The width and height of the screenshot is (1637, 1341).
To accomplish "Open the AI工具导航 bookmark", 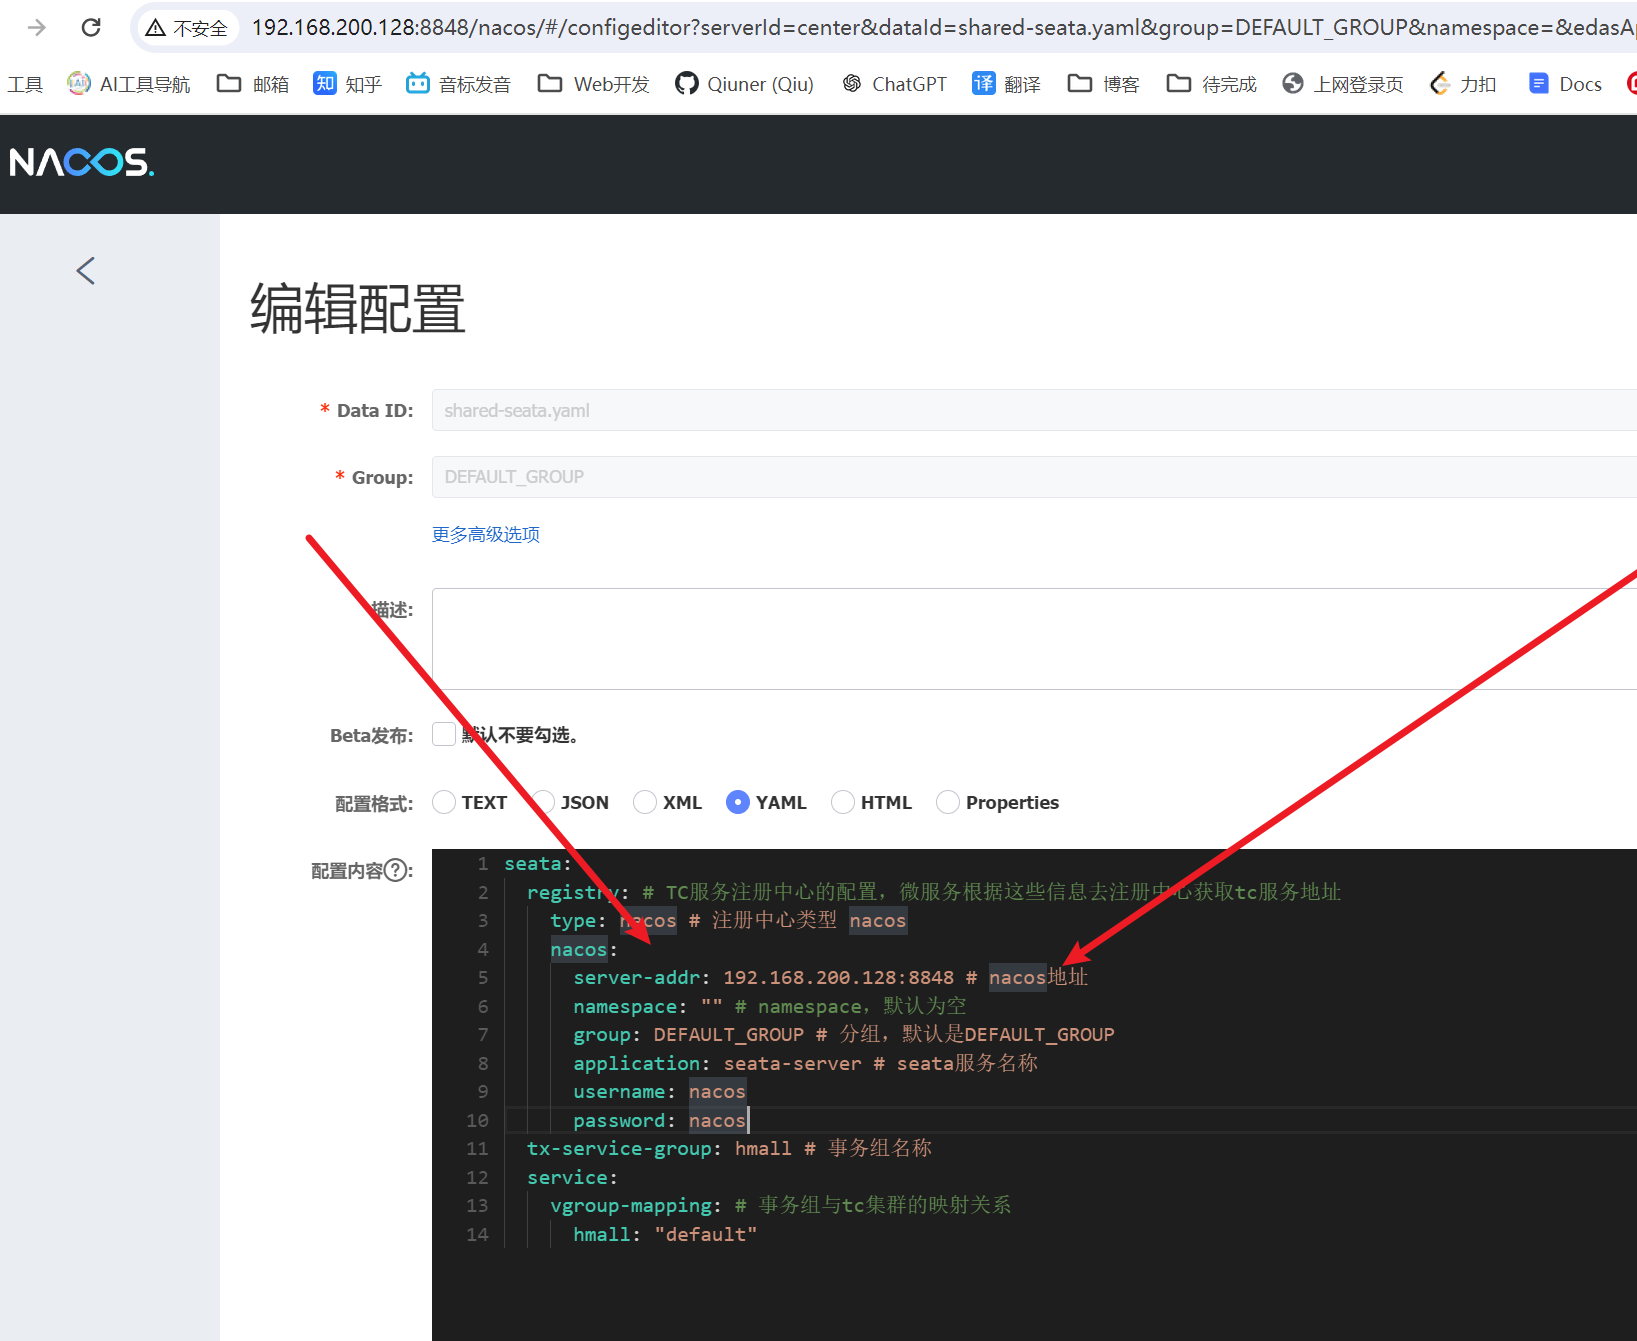I will pos(128,84).
